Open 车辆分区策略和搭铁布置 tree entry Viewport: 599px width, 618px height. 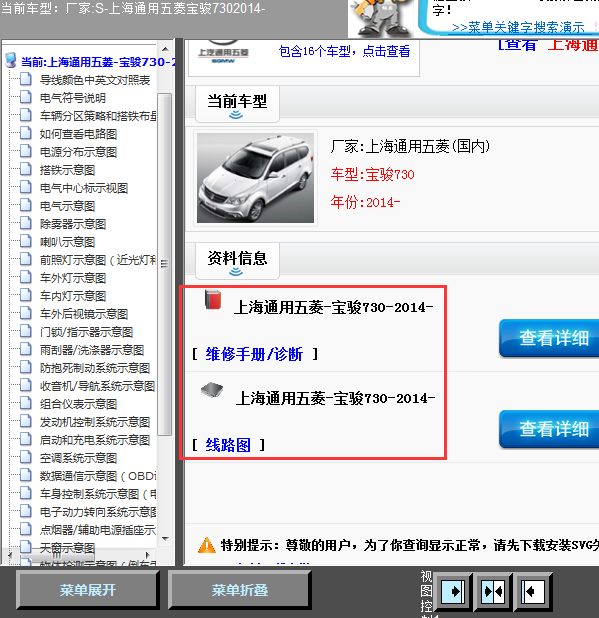click(x=98, y=116)
